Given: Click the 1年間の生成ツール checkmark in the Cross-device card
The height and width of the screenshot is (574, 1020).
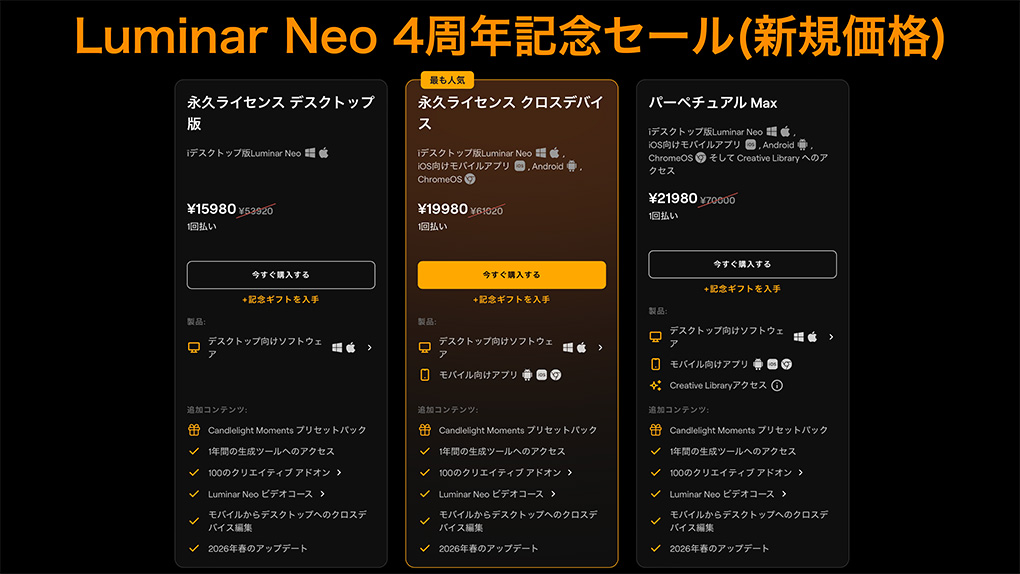Looking at the screenshot, I should [x=425, y=451].
